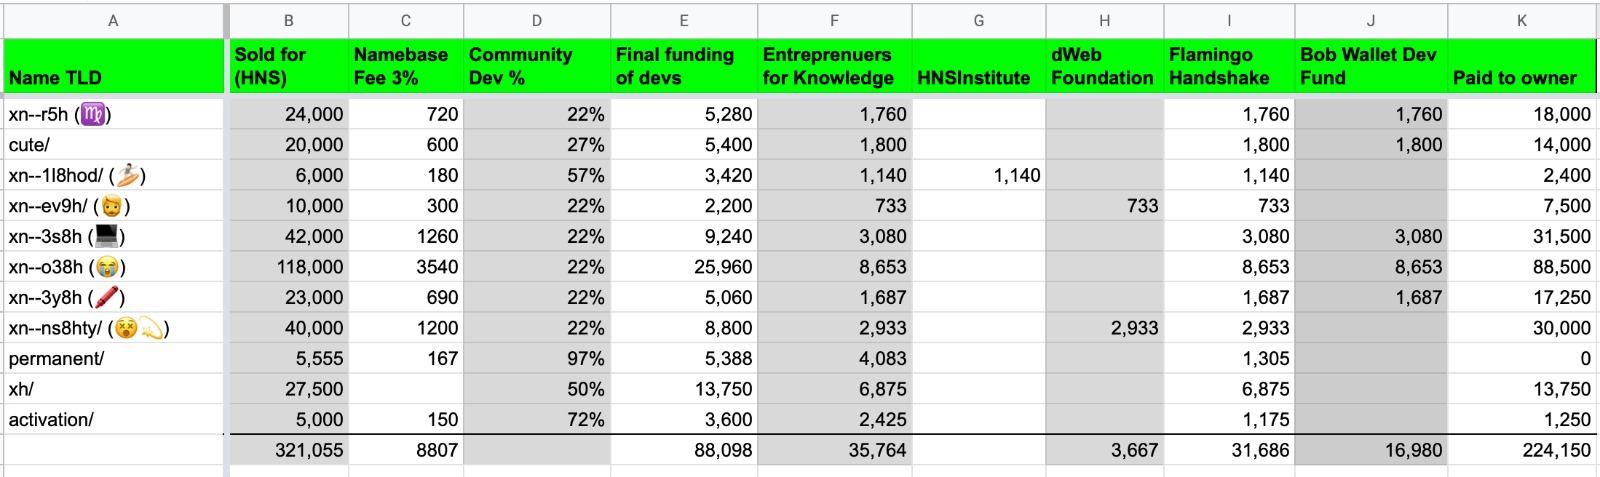Click the 88,098 final funding total

[x=684, y=451]
